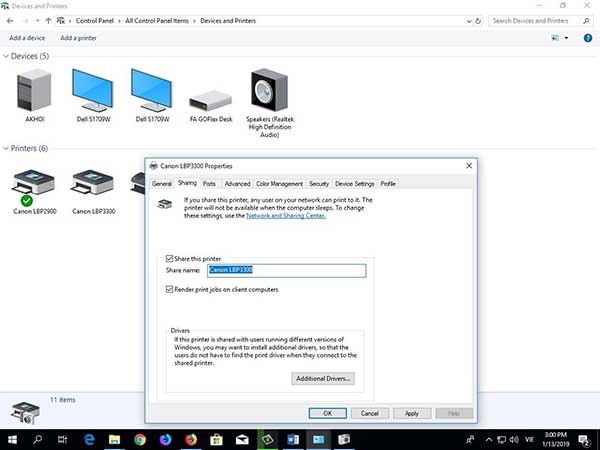Open File Explorer from taskbar

pos(114,440)
